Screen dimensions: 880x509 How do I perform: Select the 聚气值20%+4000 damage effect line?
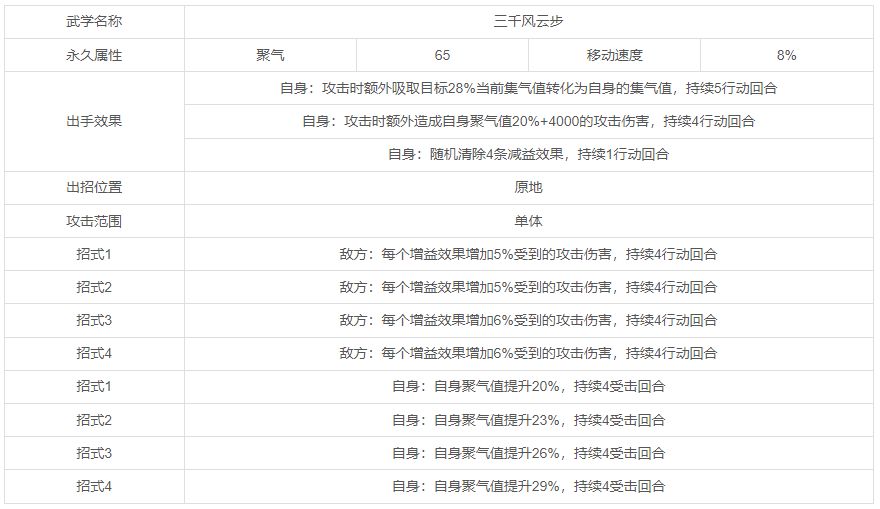pos(528,121)
